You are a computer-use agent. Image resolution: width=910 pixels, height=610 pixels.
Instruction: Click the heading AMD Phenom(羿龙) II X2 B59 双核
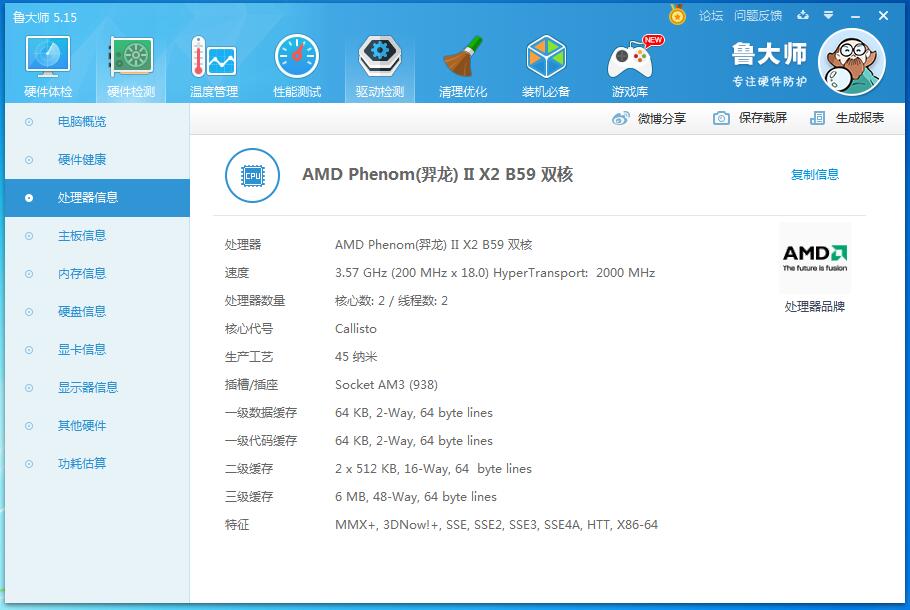coord(438,175)
